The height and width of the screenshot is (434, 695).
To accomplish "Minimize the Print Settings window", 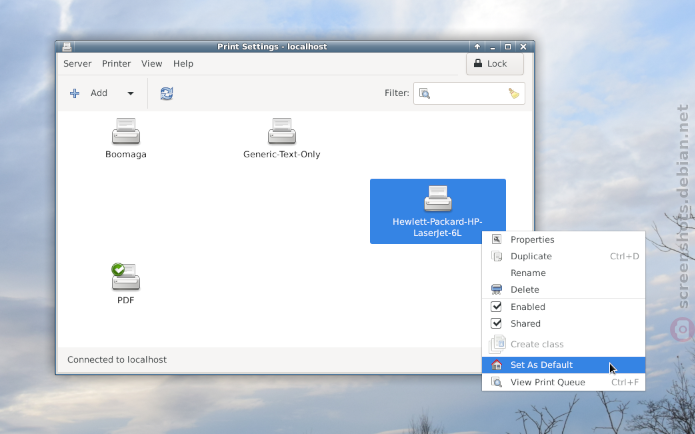I will 493,47.
